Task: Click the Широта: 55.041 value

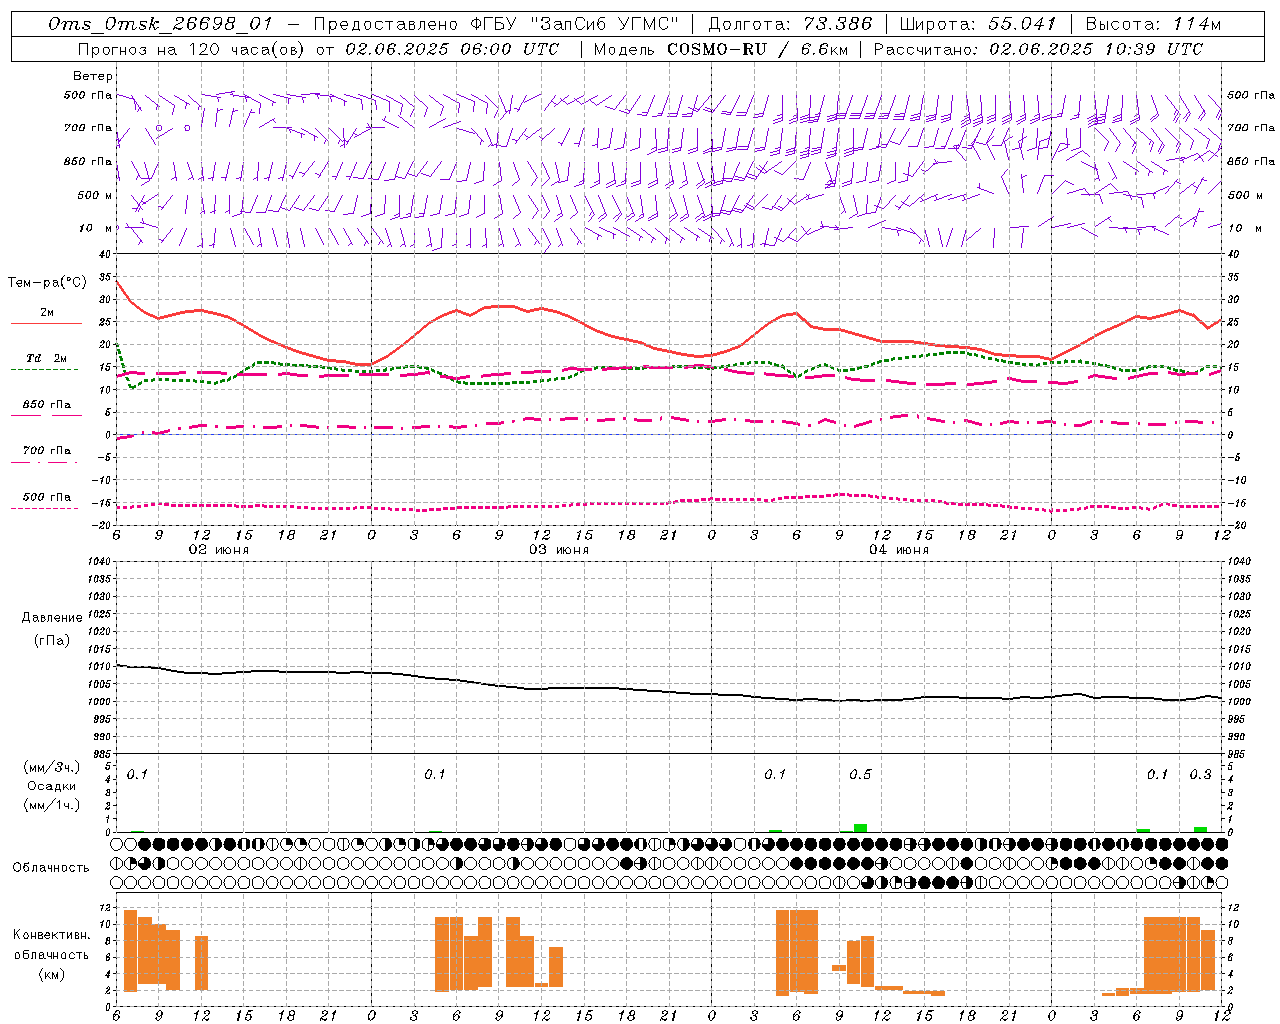Action: click(x=978, y=25)
